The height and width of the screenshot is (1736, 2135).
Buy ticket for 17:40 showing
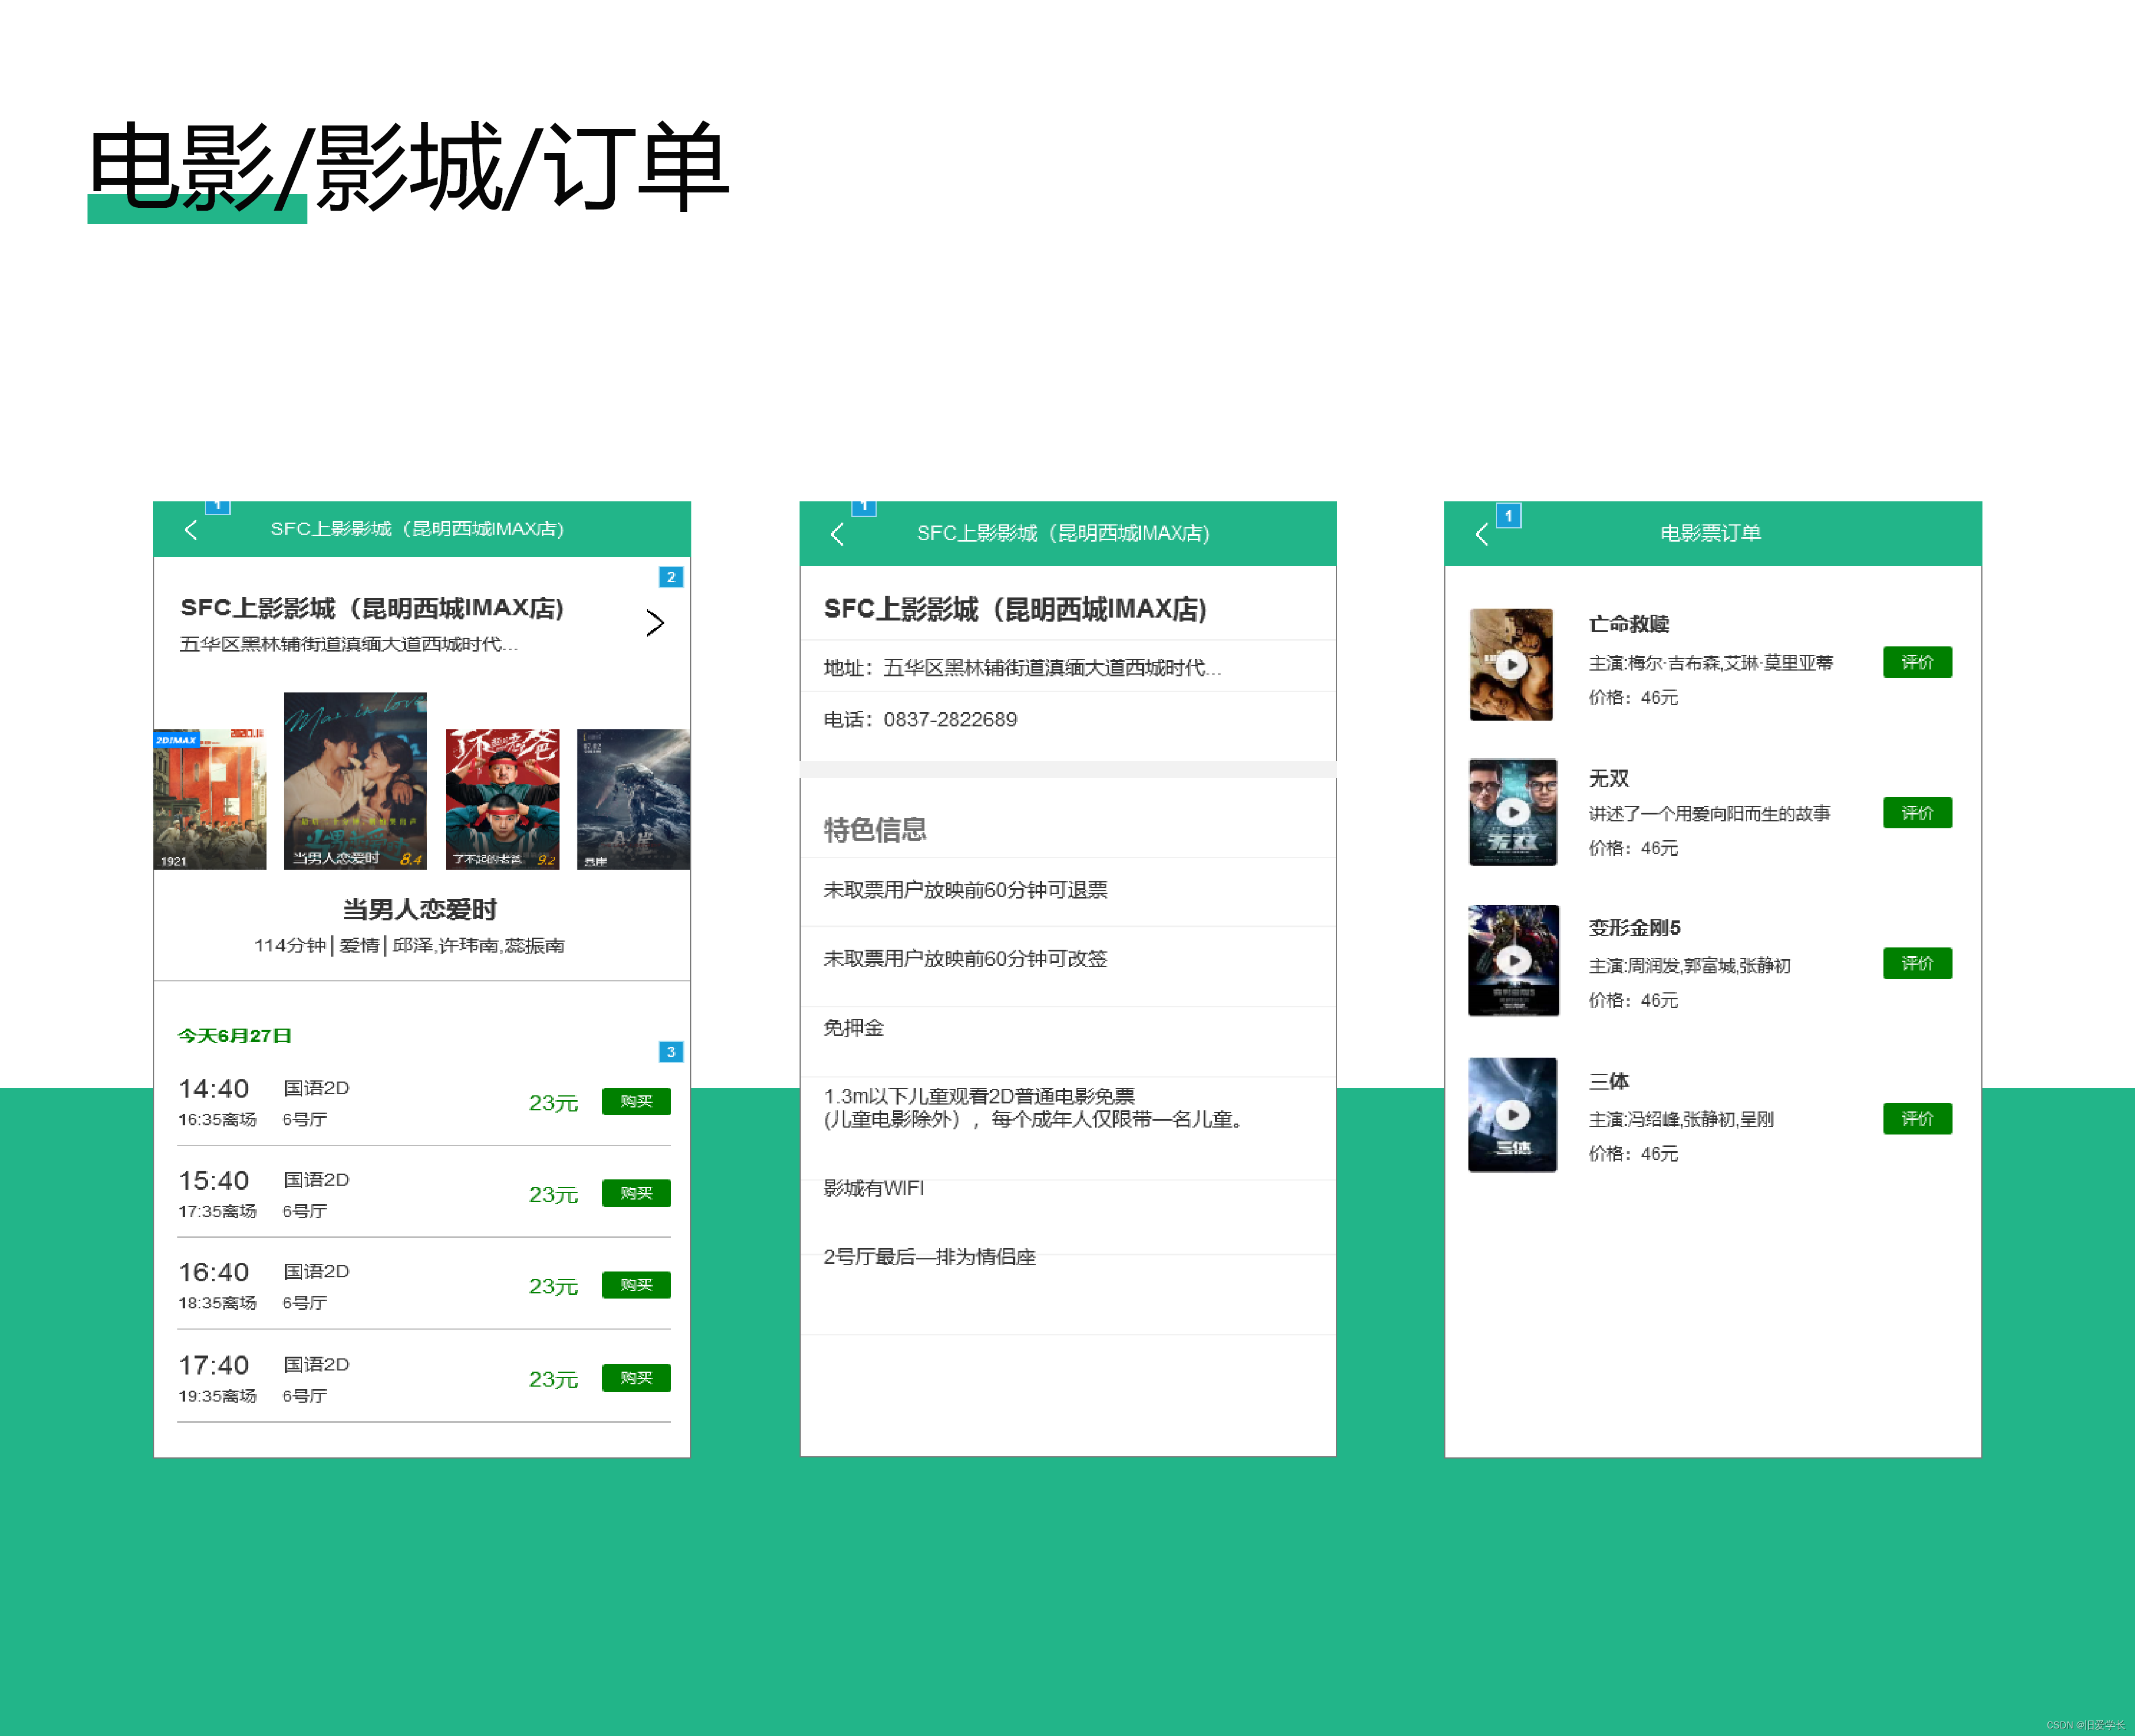[636, 1378]
